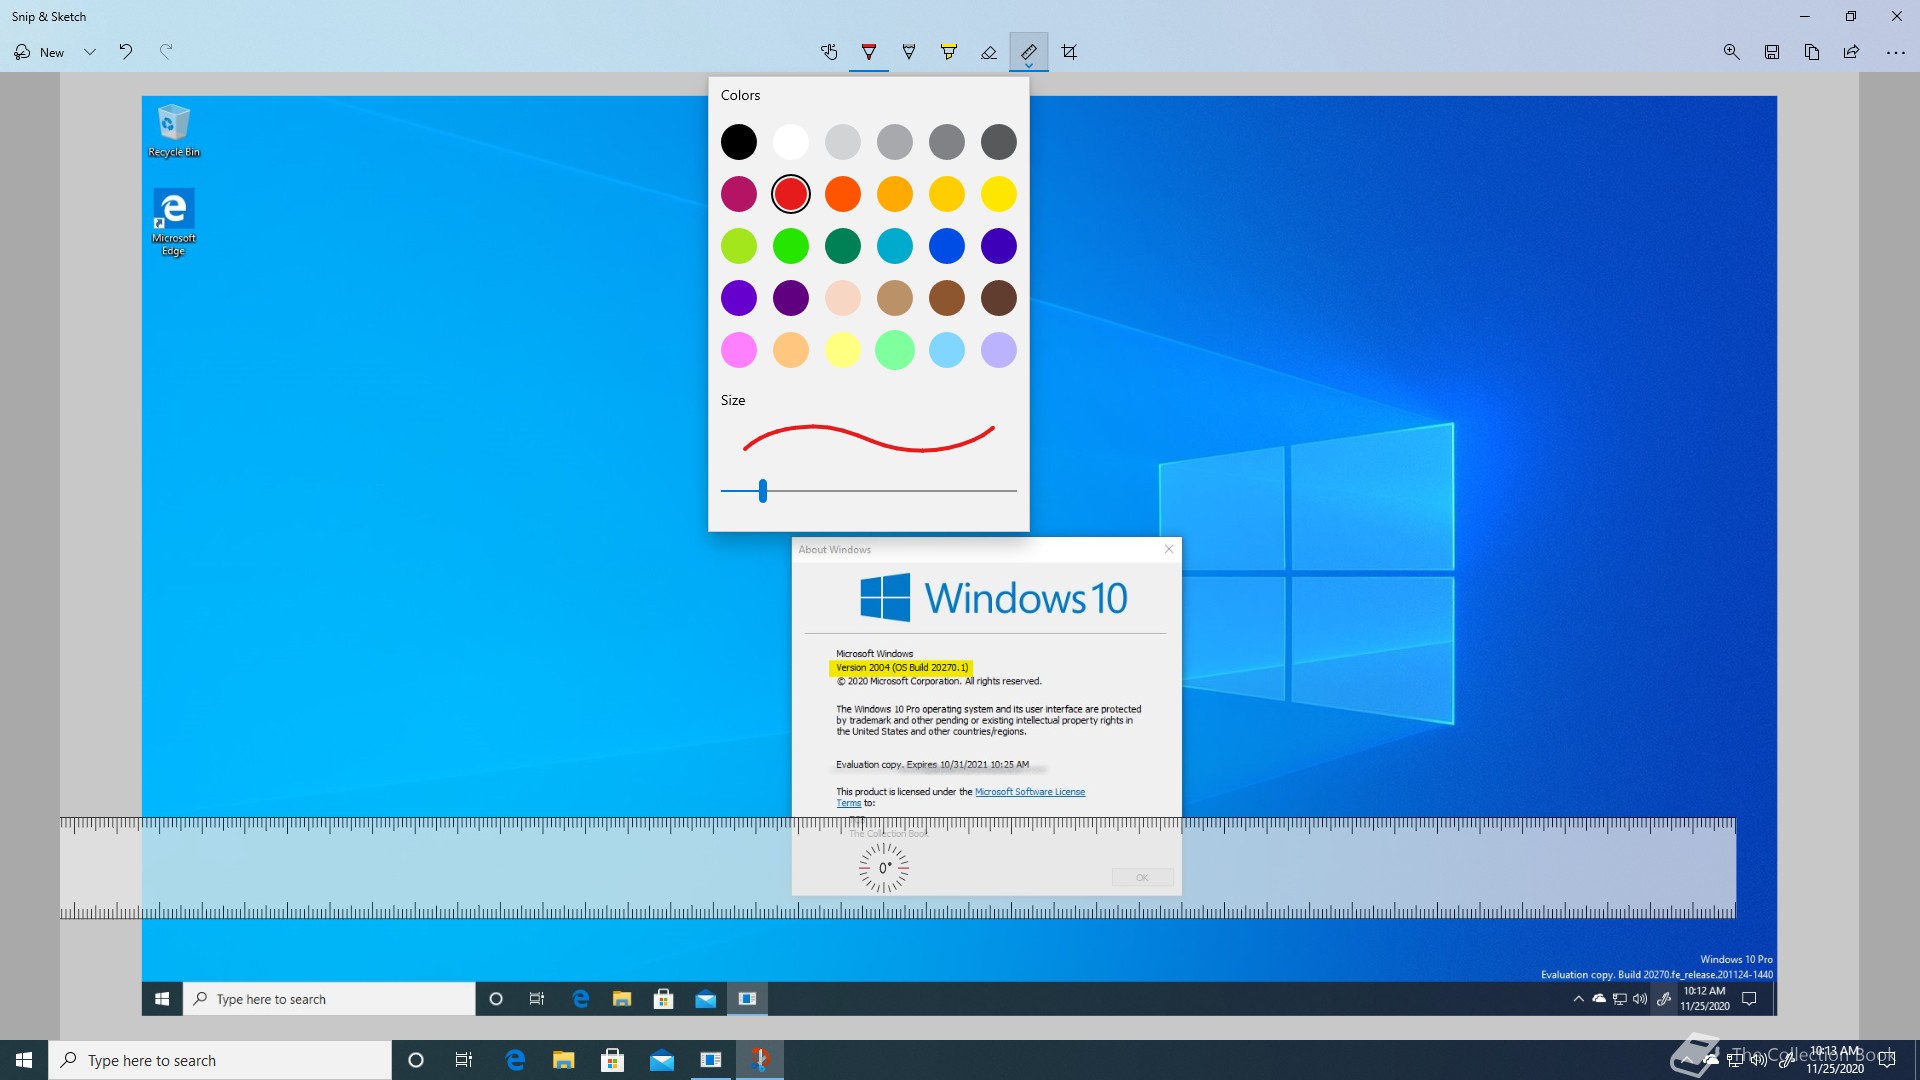
Task: Pick the cyan-blue color swatch
Action: point(895,246)
